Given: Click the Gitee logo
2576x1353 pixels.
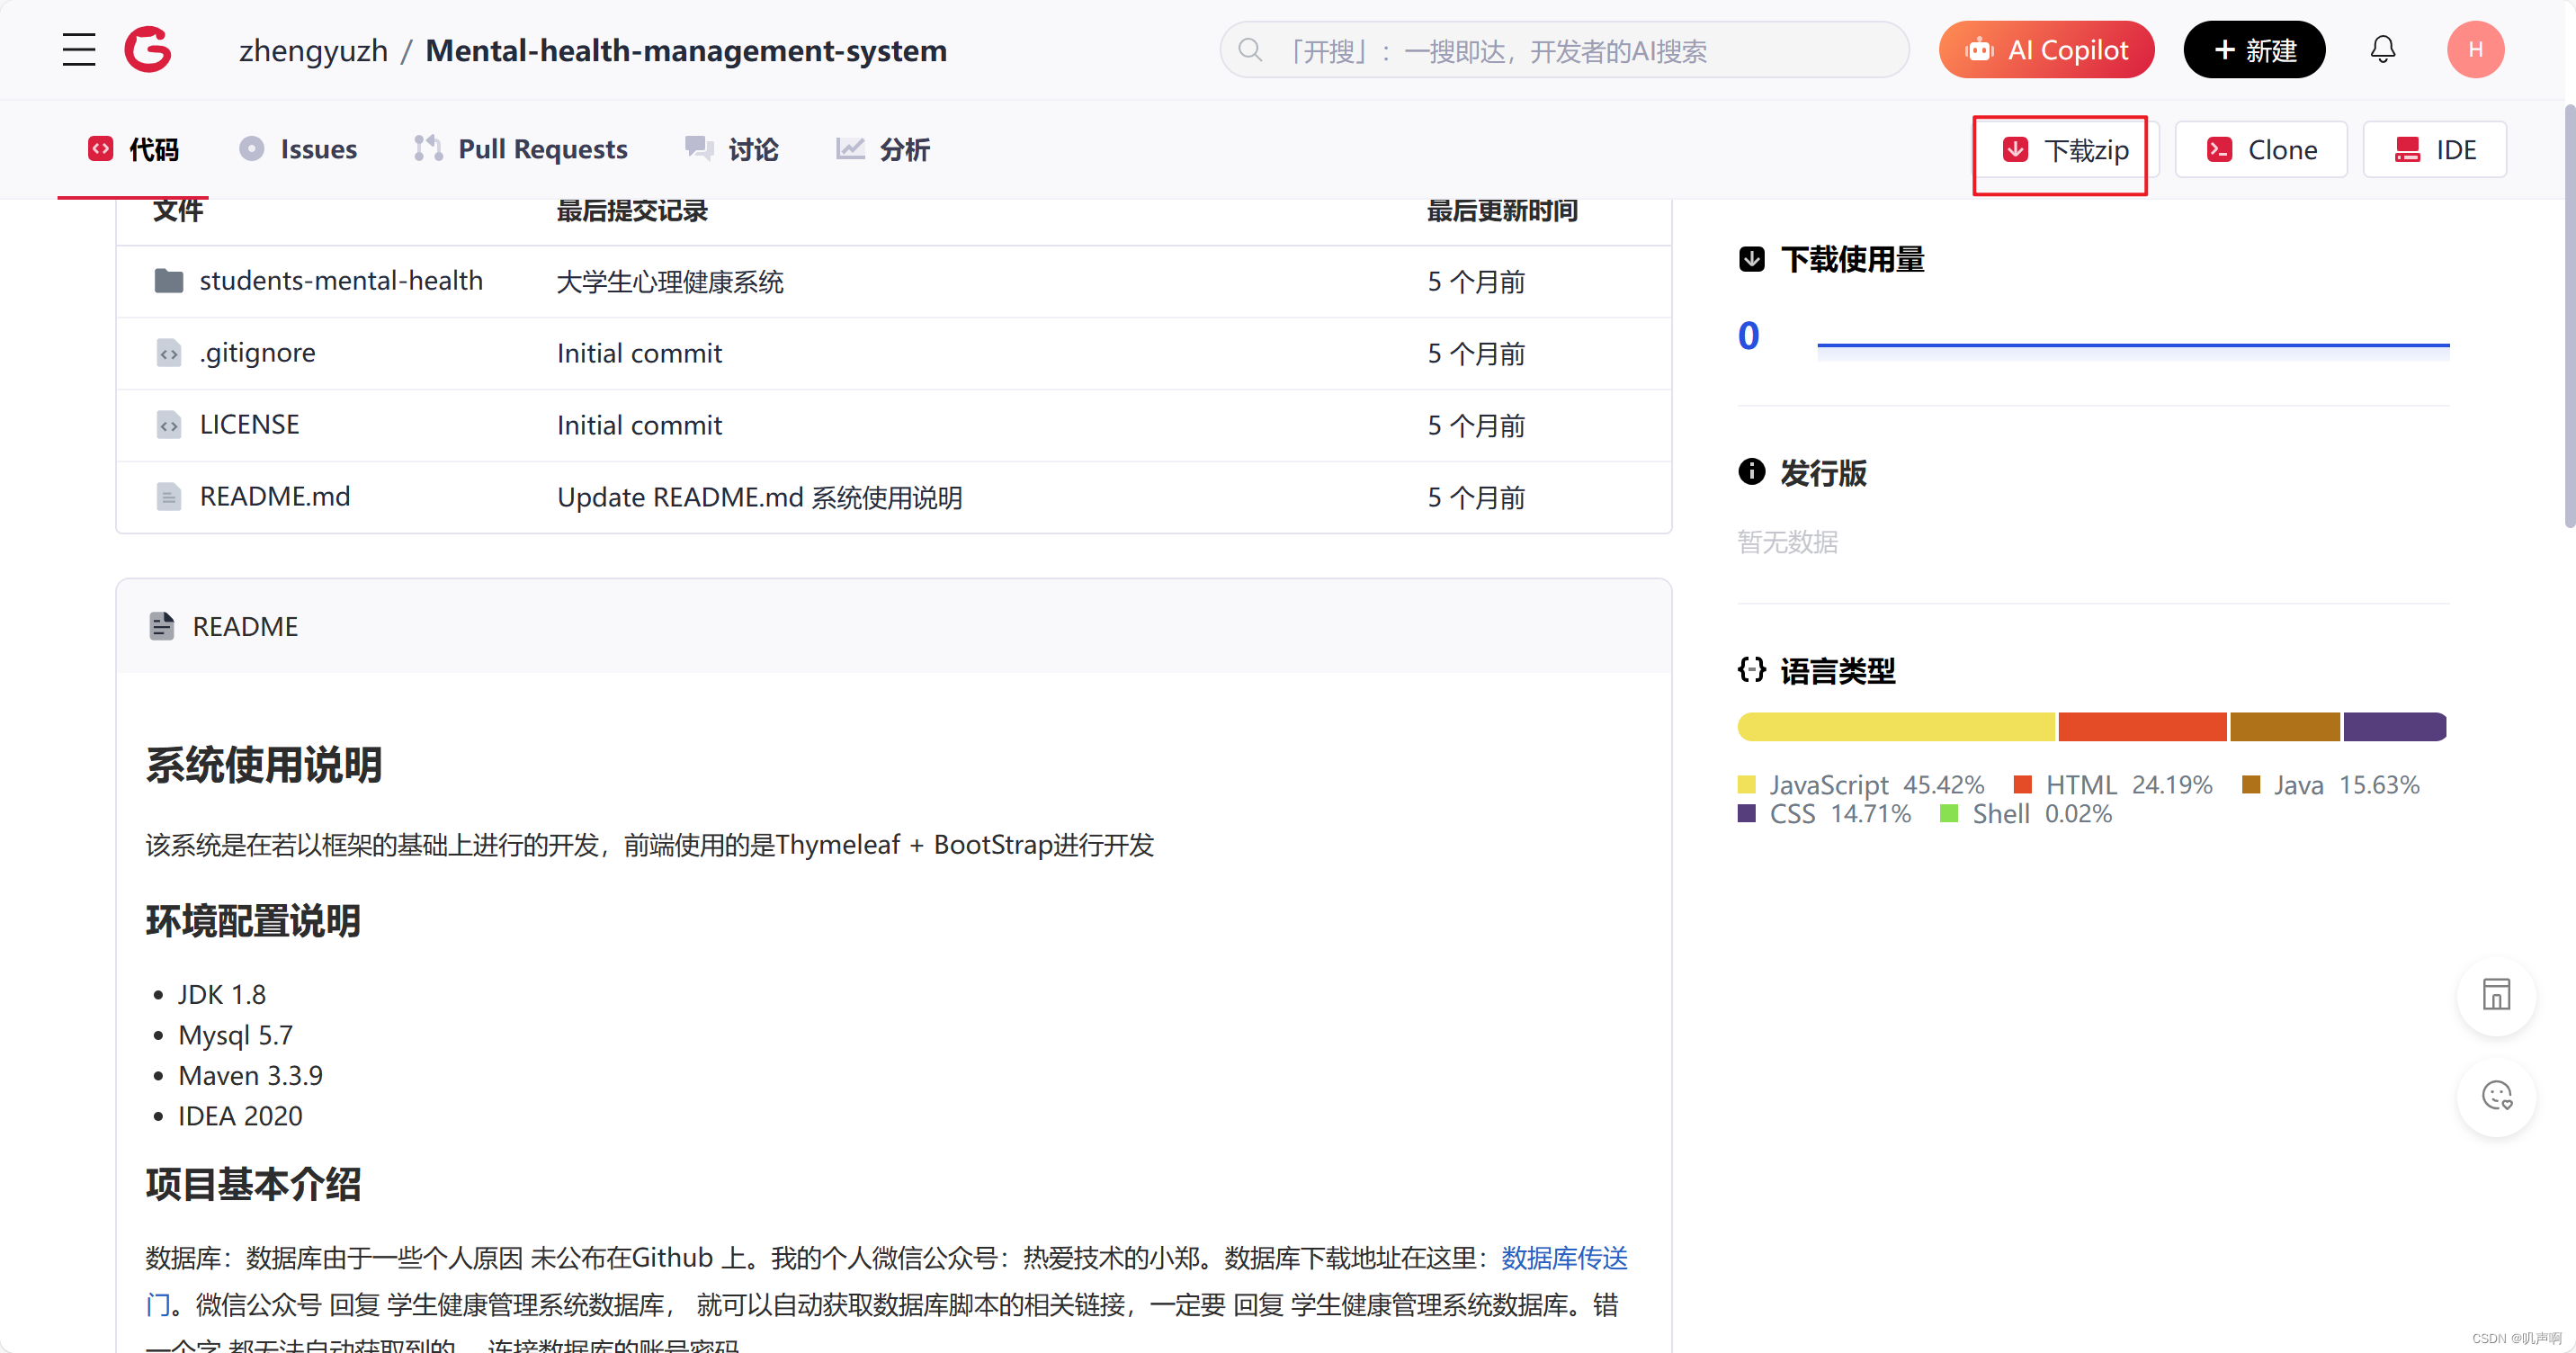Looking at the screenshot, I should click(x=146, y=49).
